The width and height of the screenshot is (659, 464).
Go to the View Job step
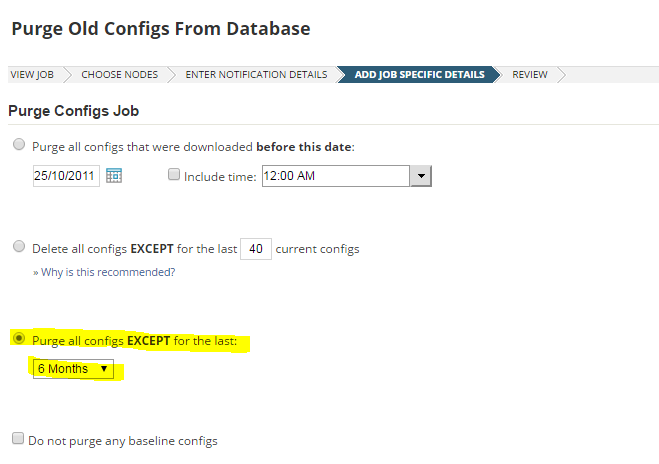(x=32, y=75)
